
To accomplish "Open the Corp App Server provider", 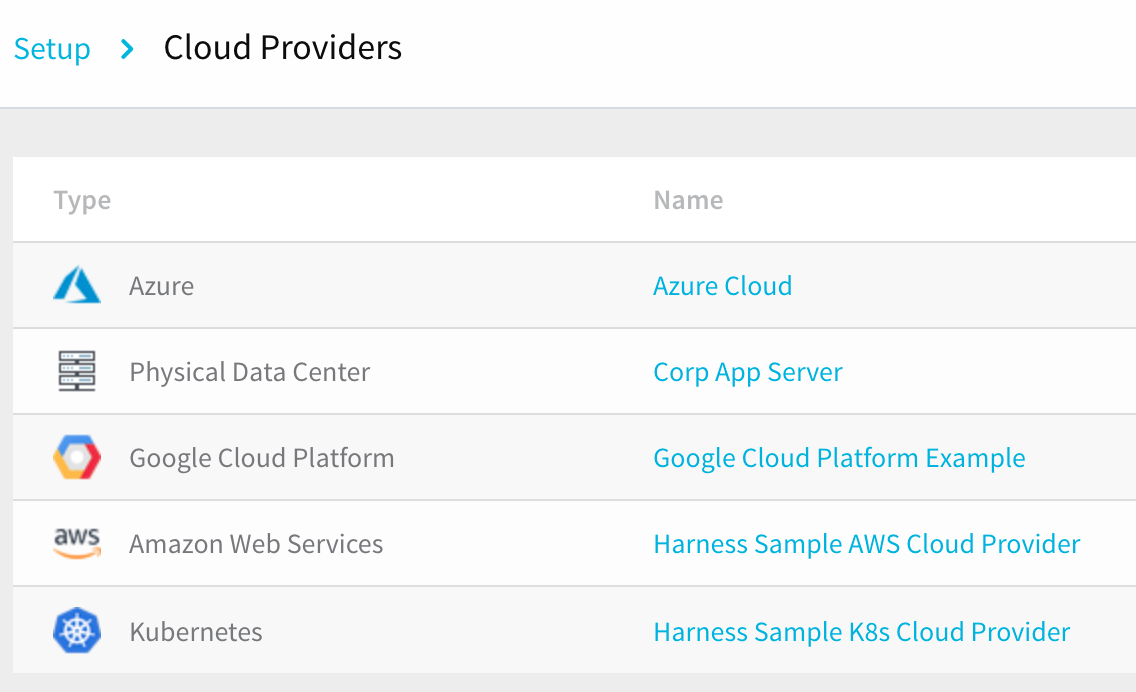I will point(748,372).
